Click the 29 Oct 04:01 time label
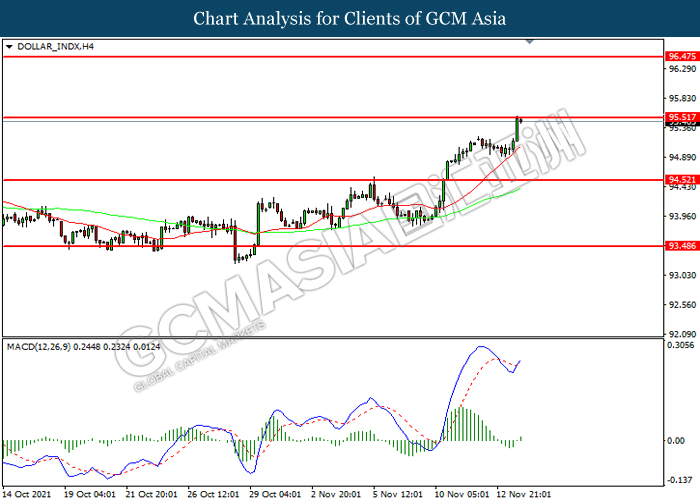 (275, 494)
